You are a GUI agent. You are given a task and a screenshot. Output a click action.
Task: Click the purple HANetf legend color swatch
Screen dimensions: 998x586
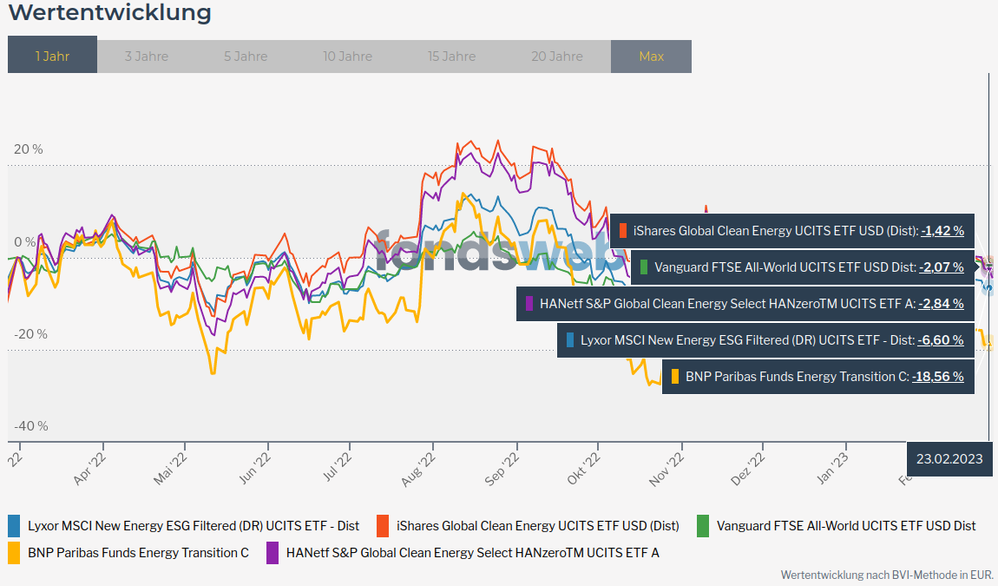[272, 551]
